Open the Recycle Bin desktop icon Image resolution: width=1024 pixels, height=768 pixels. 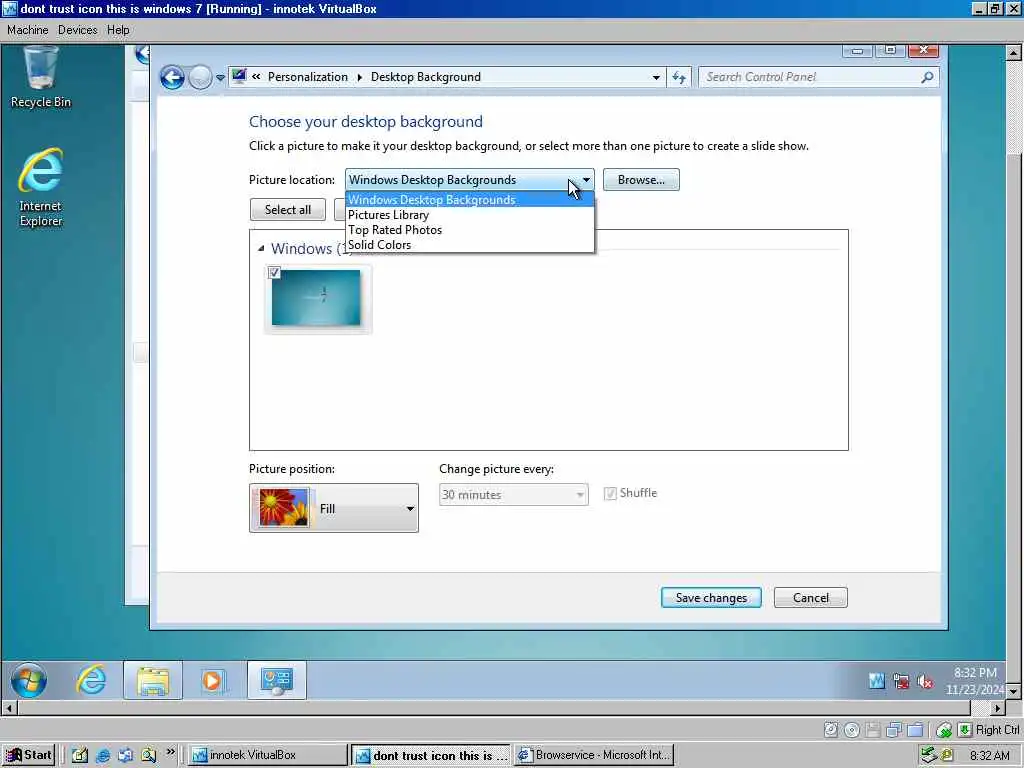[40, 77]
